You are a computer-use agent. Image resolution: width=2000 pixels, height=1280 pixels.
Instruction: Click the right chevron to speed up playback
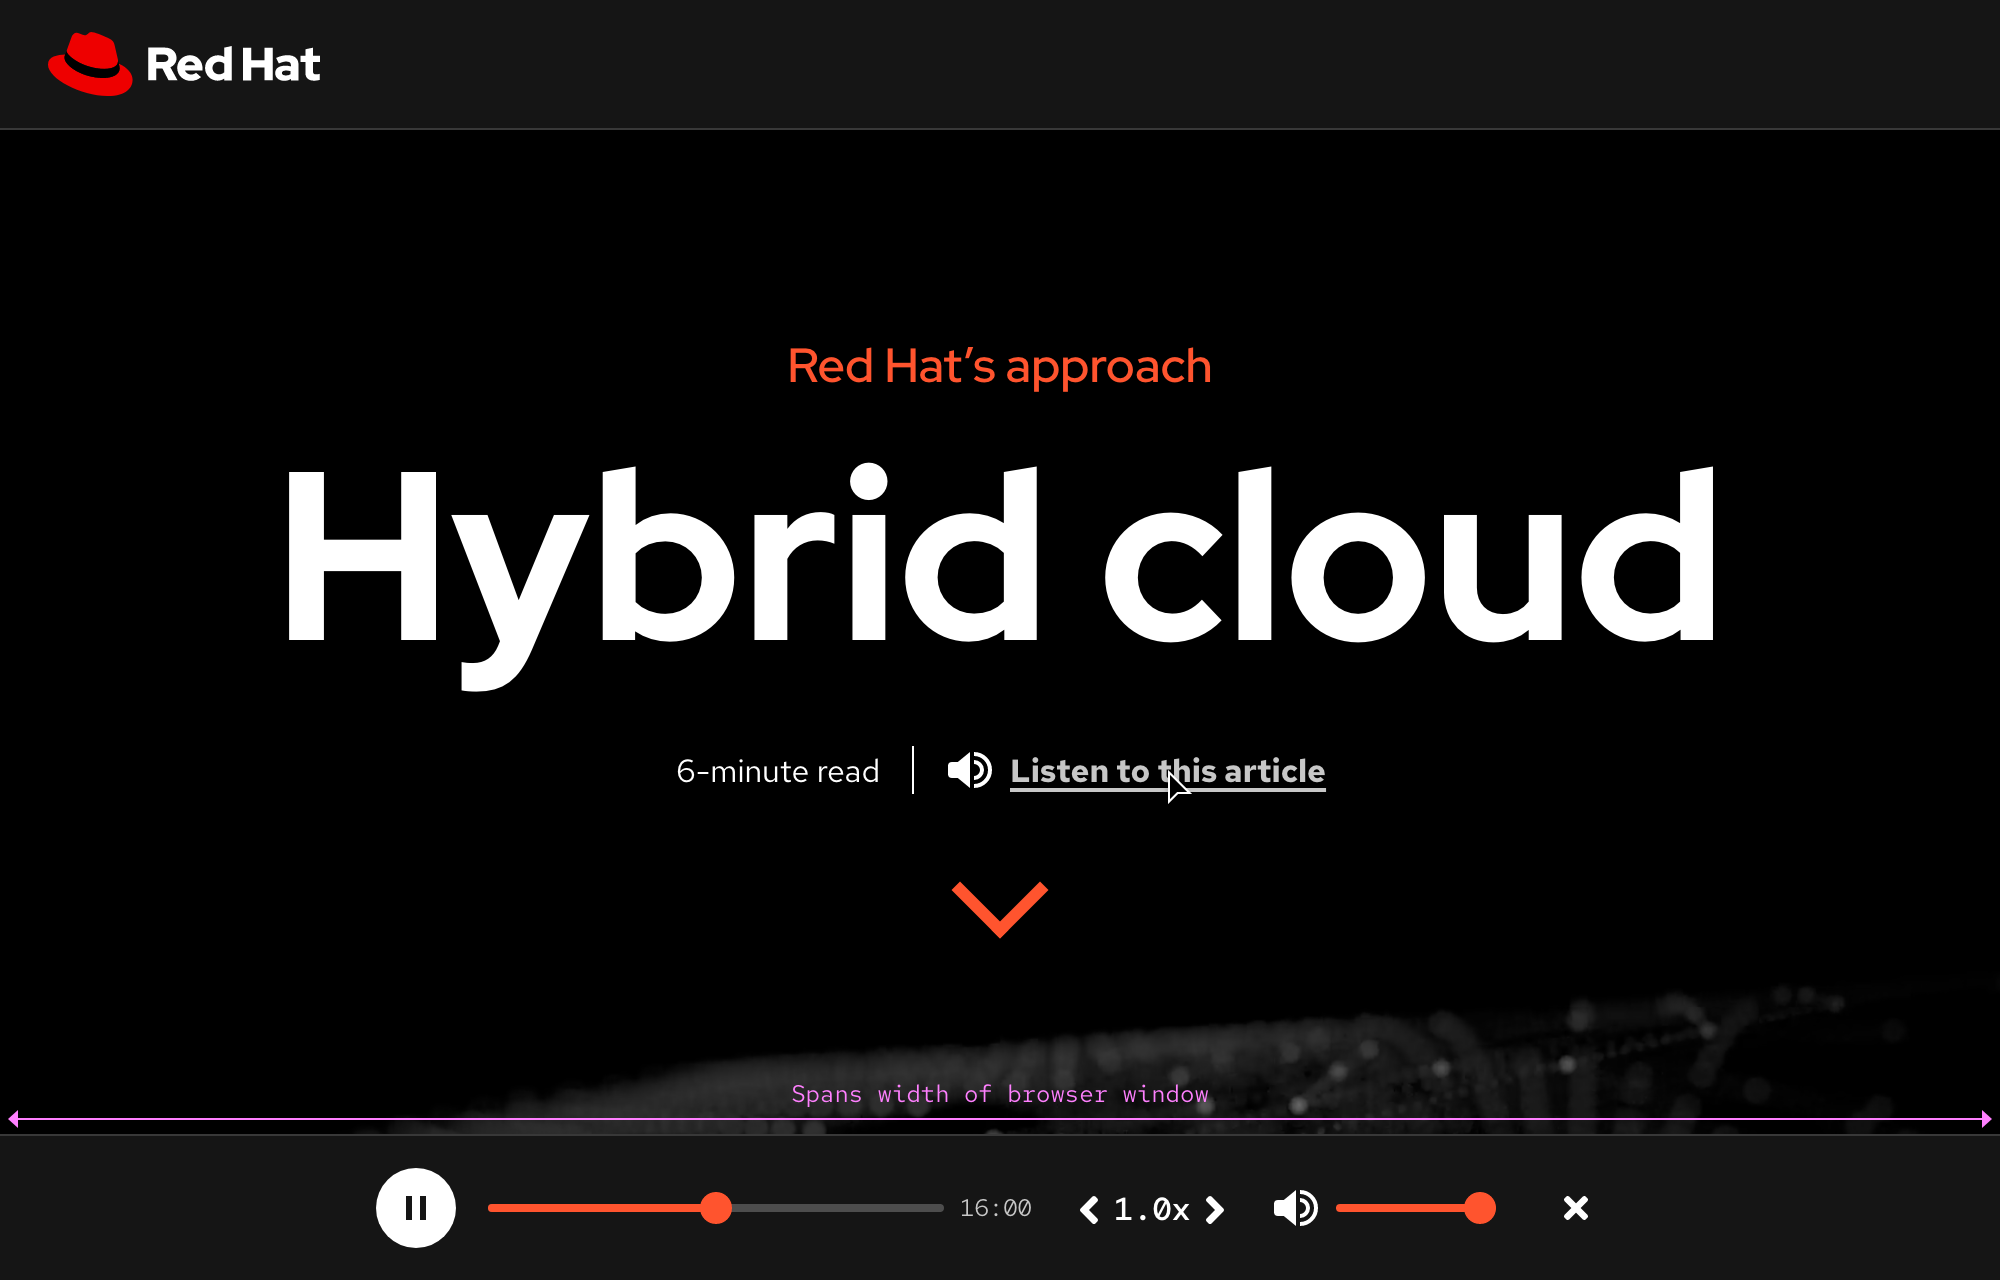1215,1208
